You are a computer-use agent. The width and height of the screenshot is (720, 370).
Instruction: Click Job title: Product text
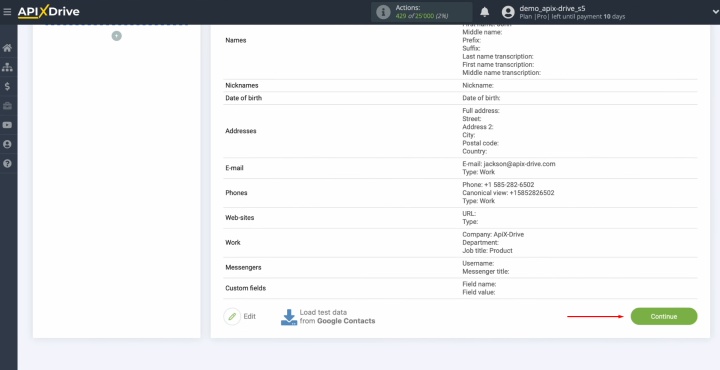click(x=488, y=251)
